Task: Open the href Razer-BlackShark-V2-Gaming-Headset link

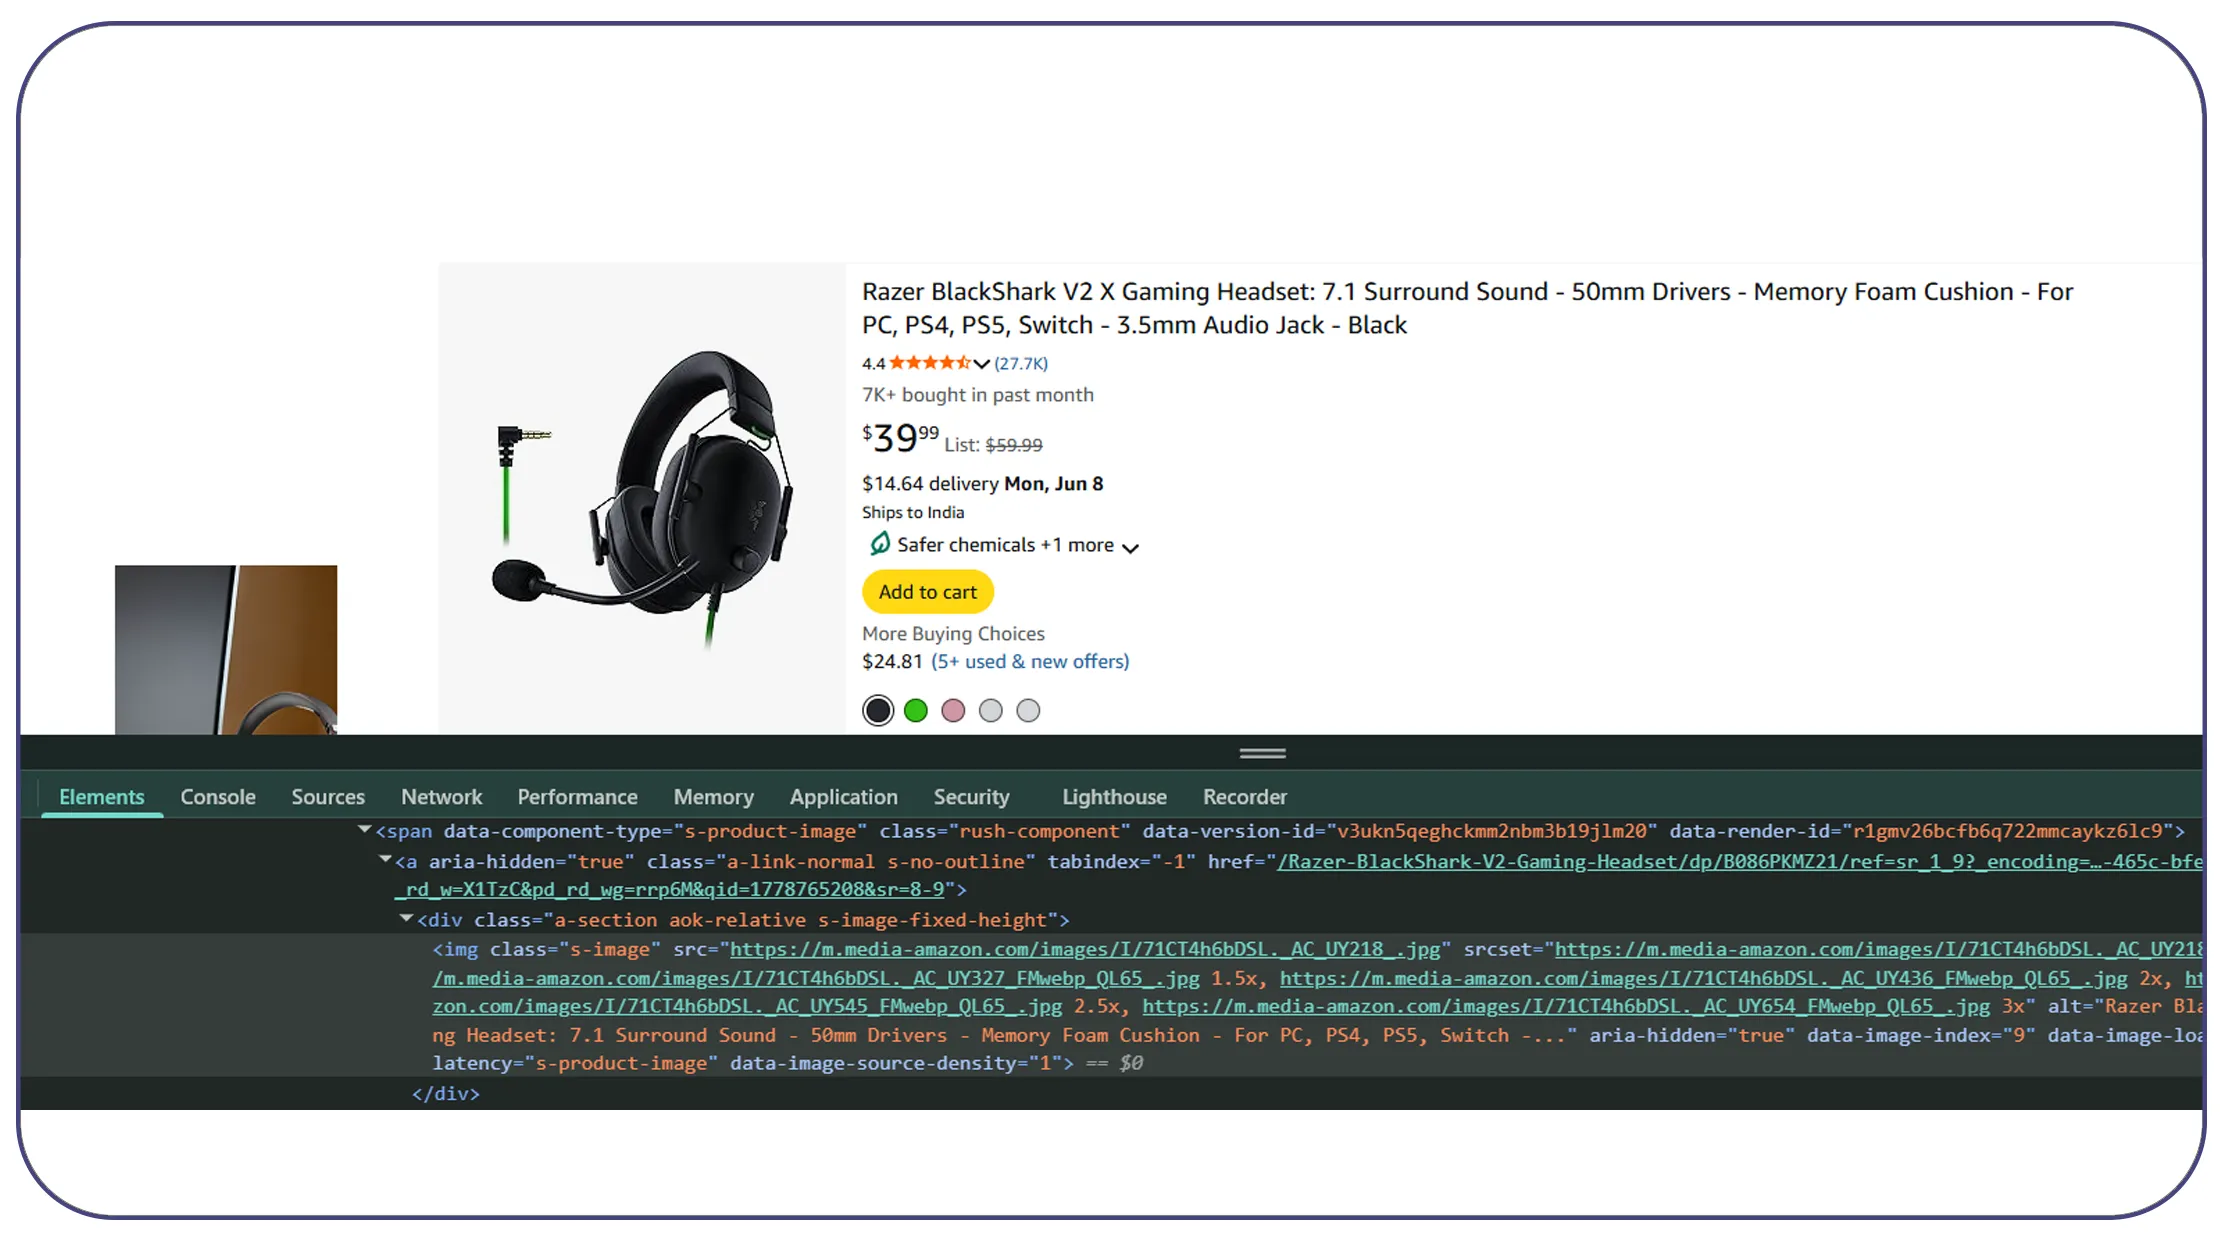Action: click(1739, 861)
